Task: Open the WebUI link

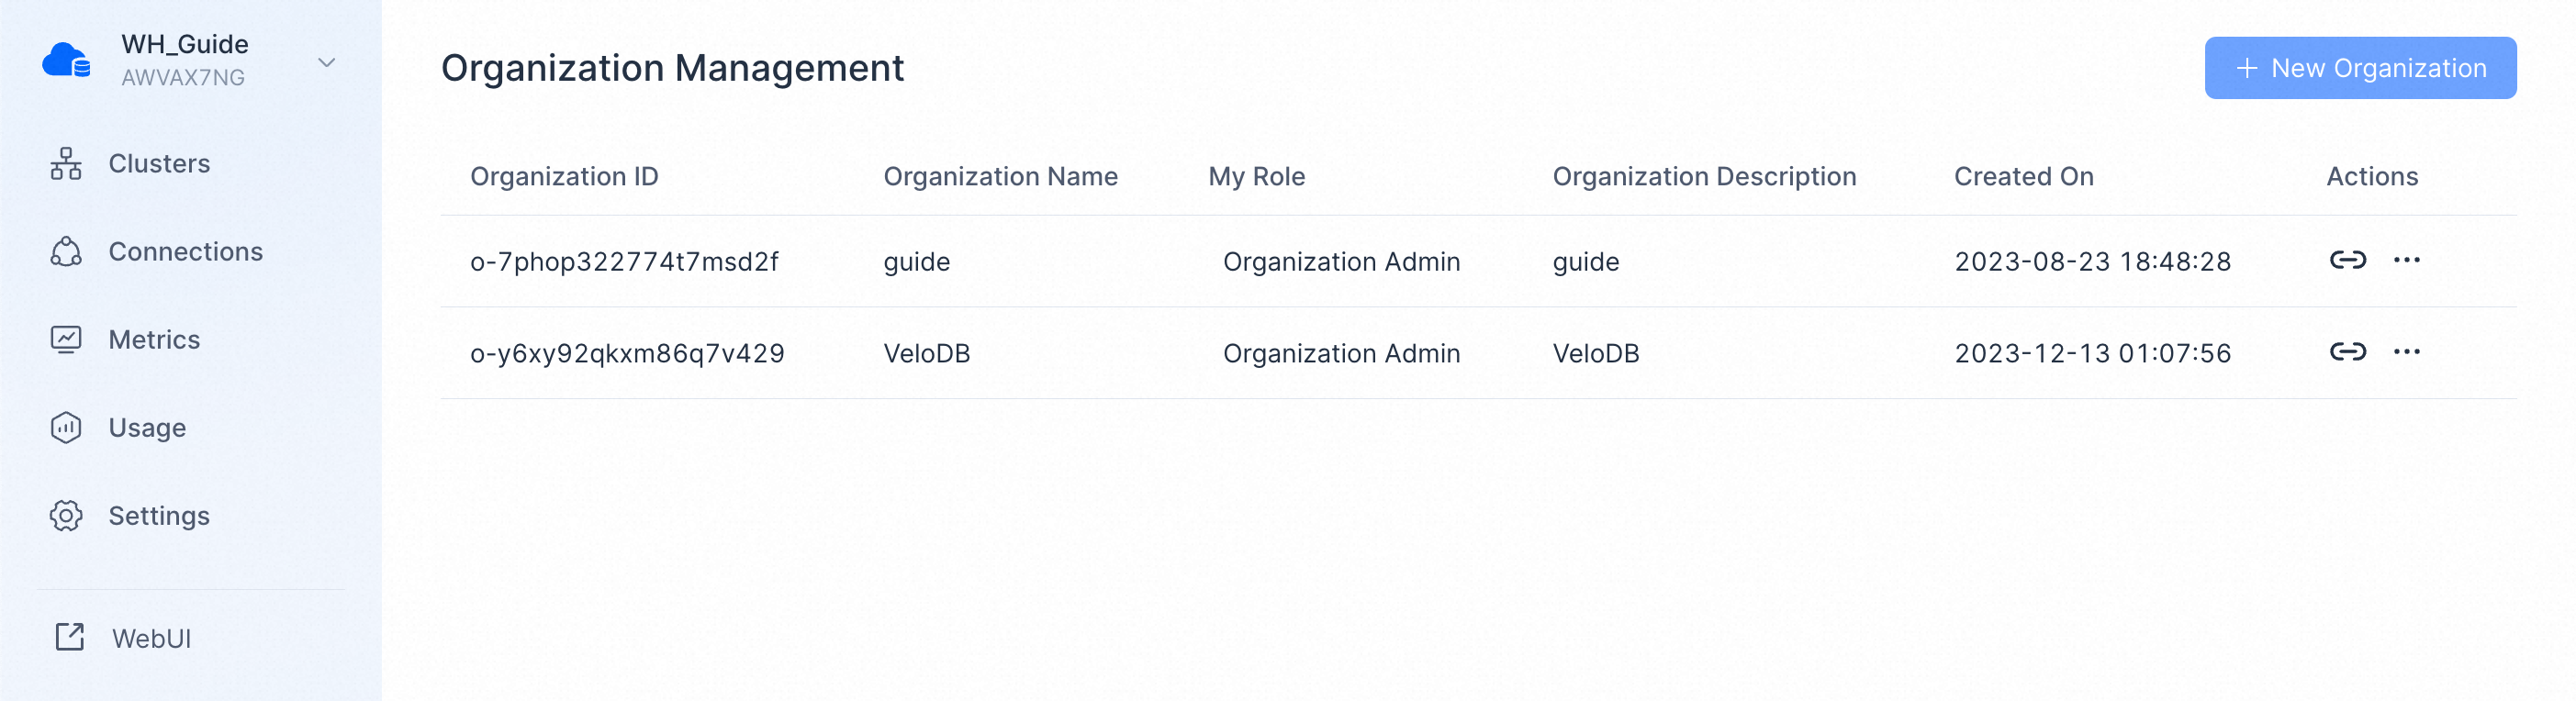Action: [151, 638]
